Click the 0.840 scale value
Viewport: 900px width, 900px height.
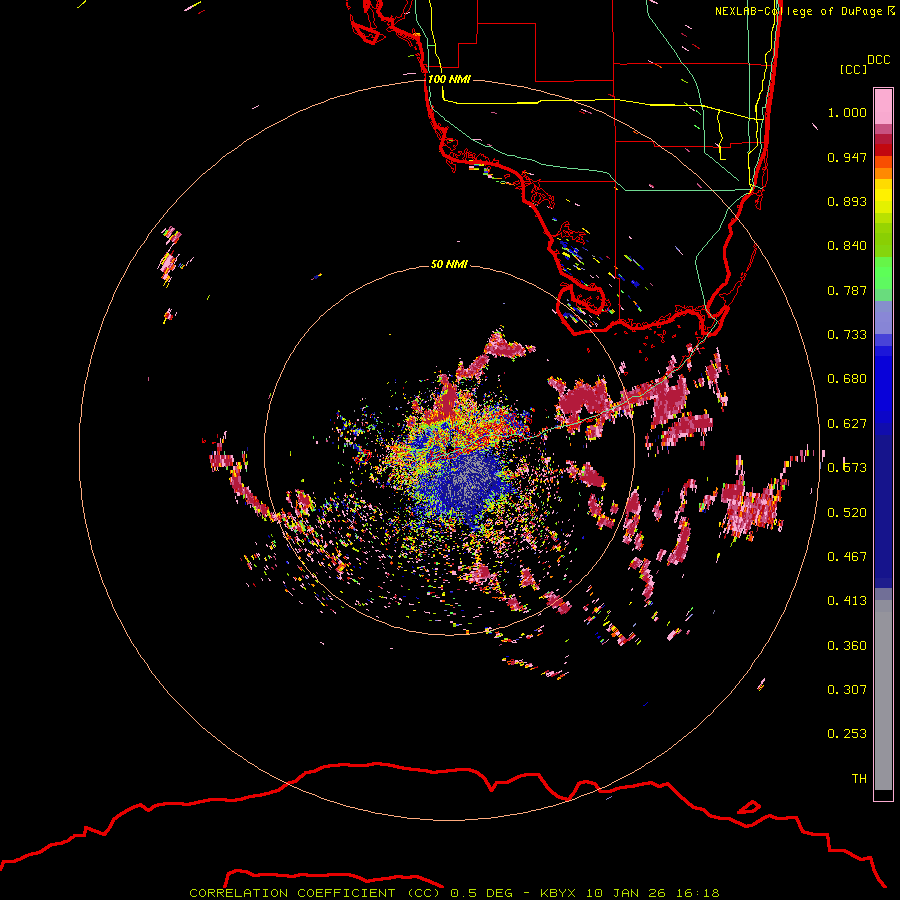point(847,246)
